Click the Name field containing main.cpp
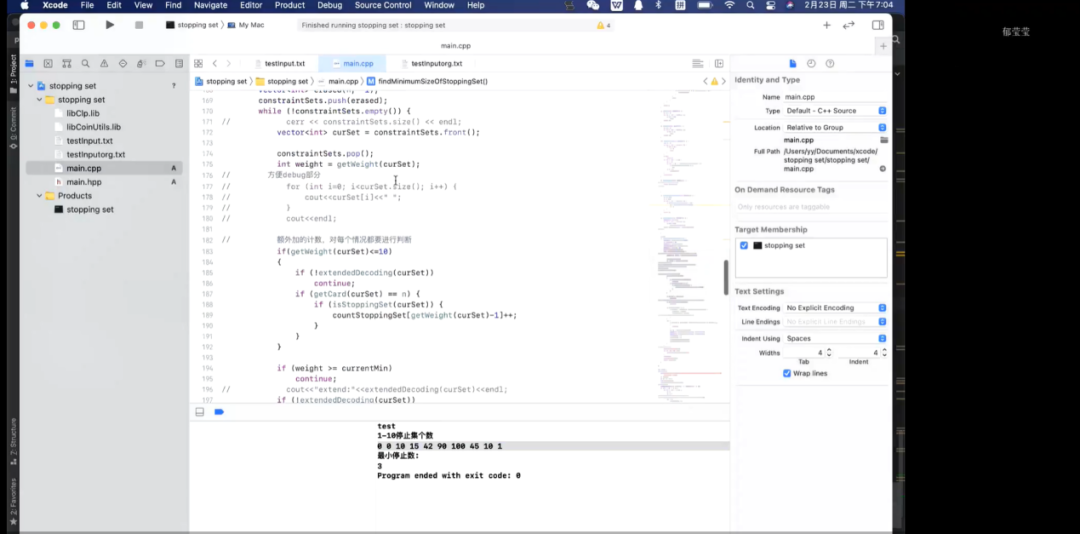The height and width of the screenshot is (534, 1080). (830, 97)
